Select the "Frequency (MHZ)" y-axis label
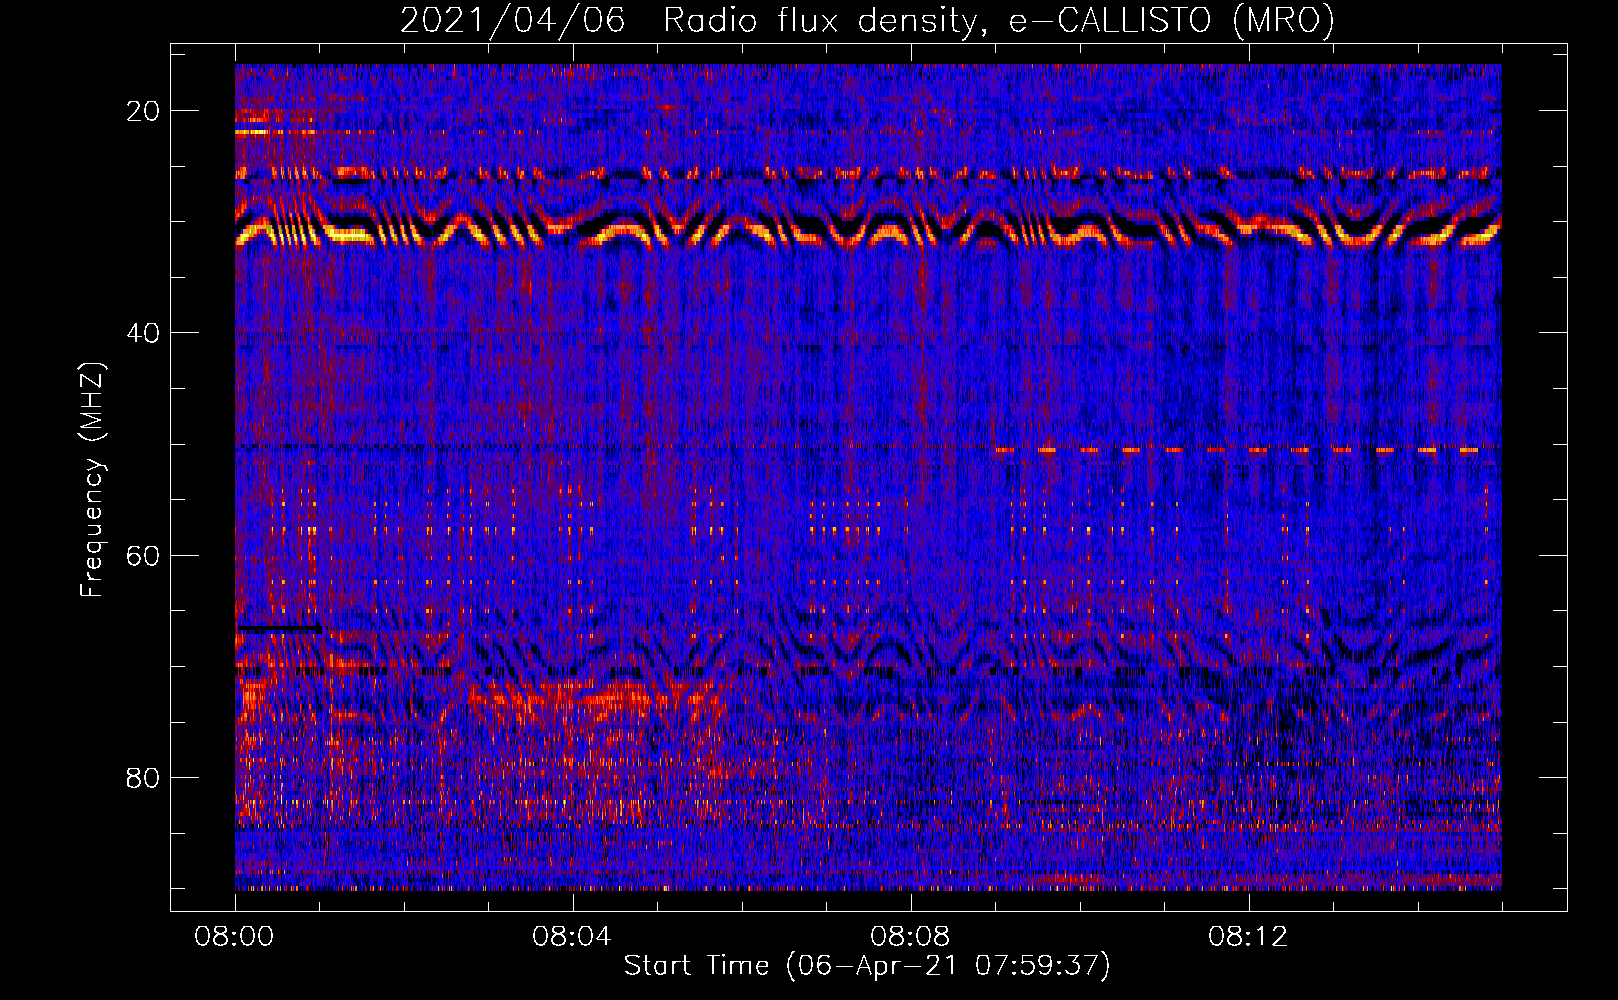 (92, 479)
